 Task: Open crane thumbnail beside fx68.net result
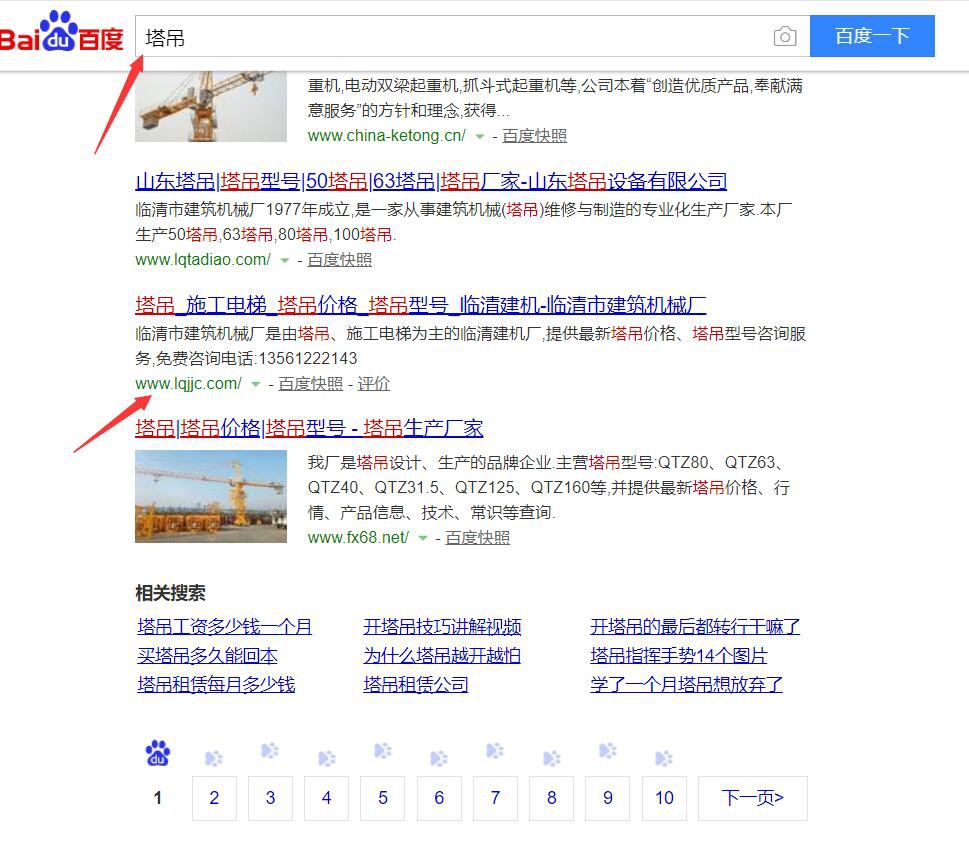pos(211,497)
